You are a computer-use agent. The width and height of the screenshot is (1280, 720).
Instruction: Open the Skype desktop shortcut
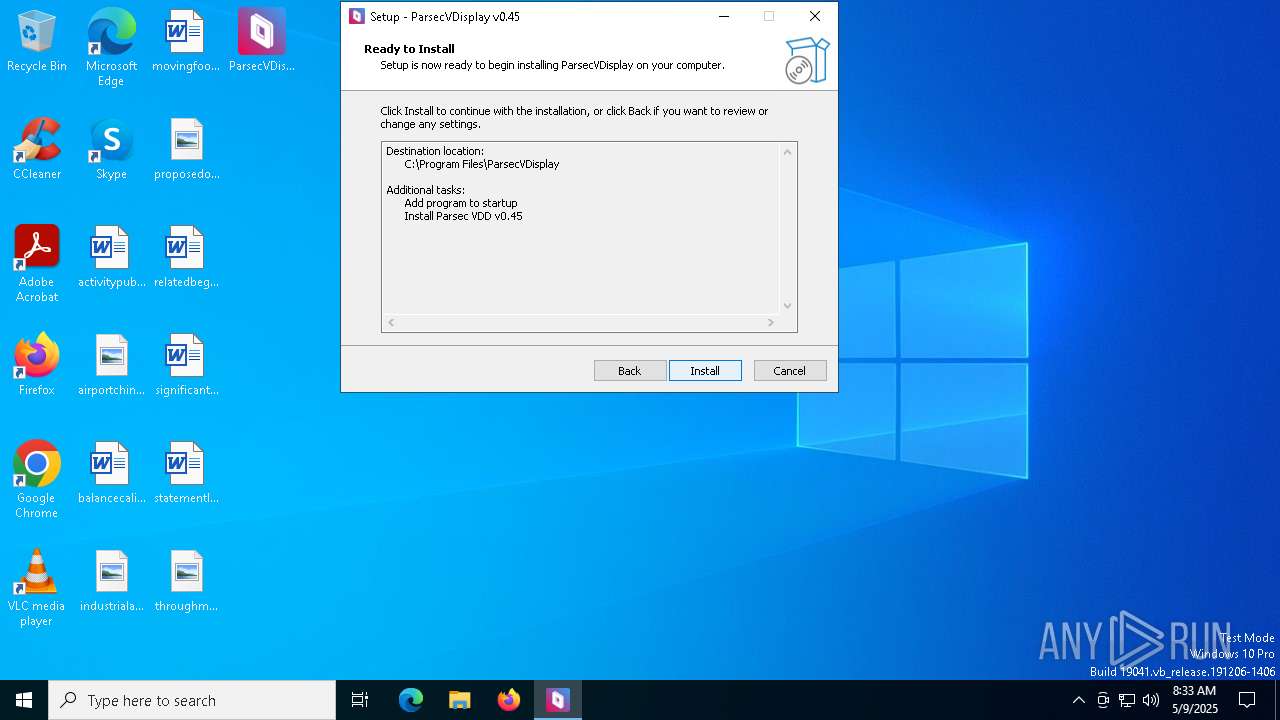tap(111, 150)
